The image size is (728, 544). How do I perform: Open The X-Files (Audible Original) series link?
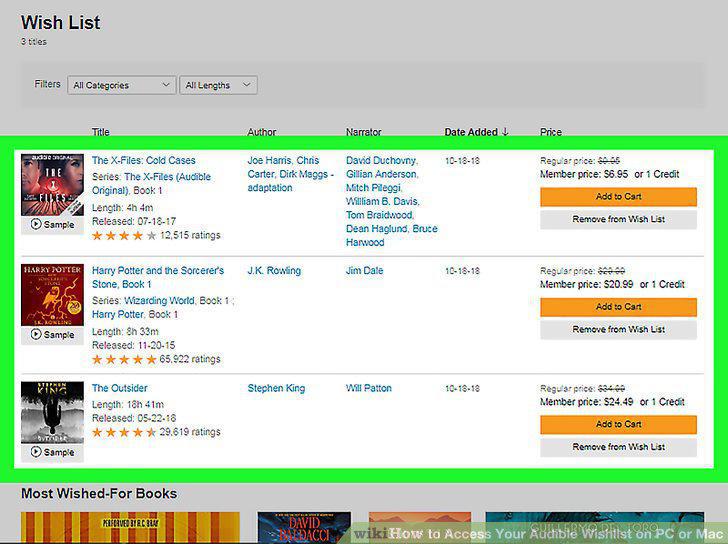coord(151,183)
